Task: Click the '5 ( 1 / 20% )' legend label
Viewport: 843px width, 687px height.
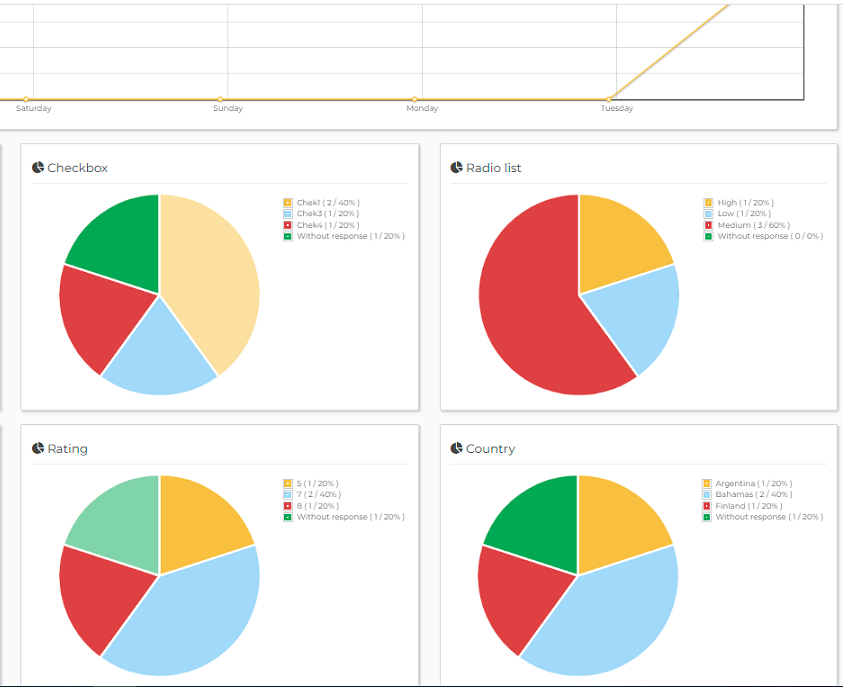Action: click(317, 483)
